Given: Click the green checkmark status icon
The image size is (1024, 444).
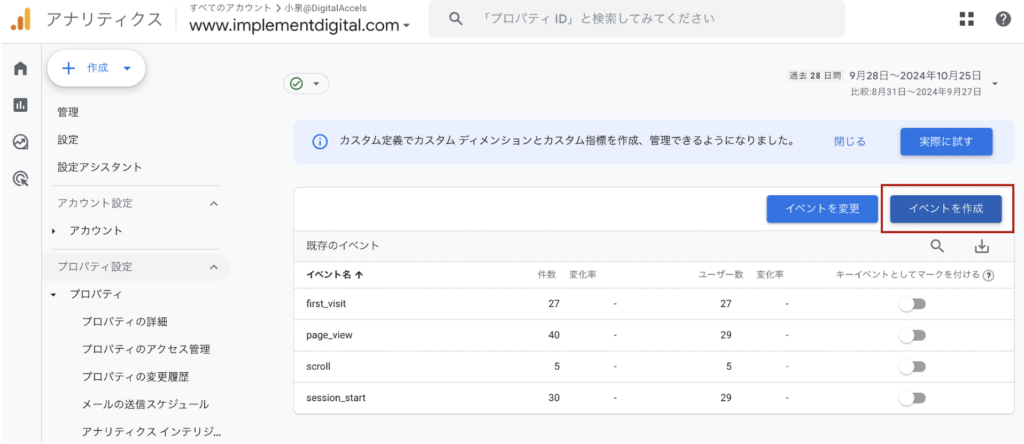Looking at the screenshot, I should click(296, 84).
